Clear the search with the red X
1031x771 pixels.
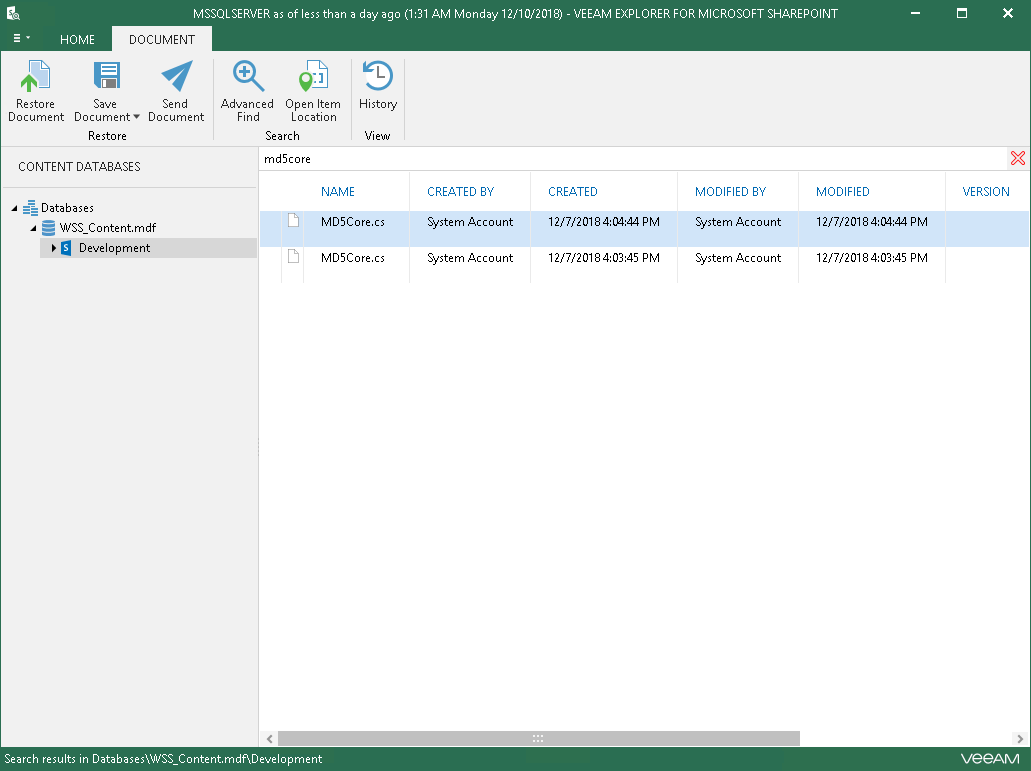(x=1017, y=158)
